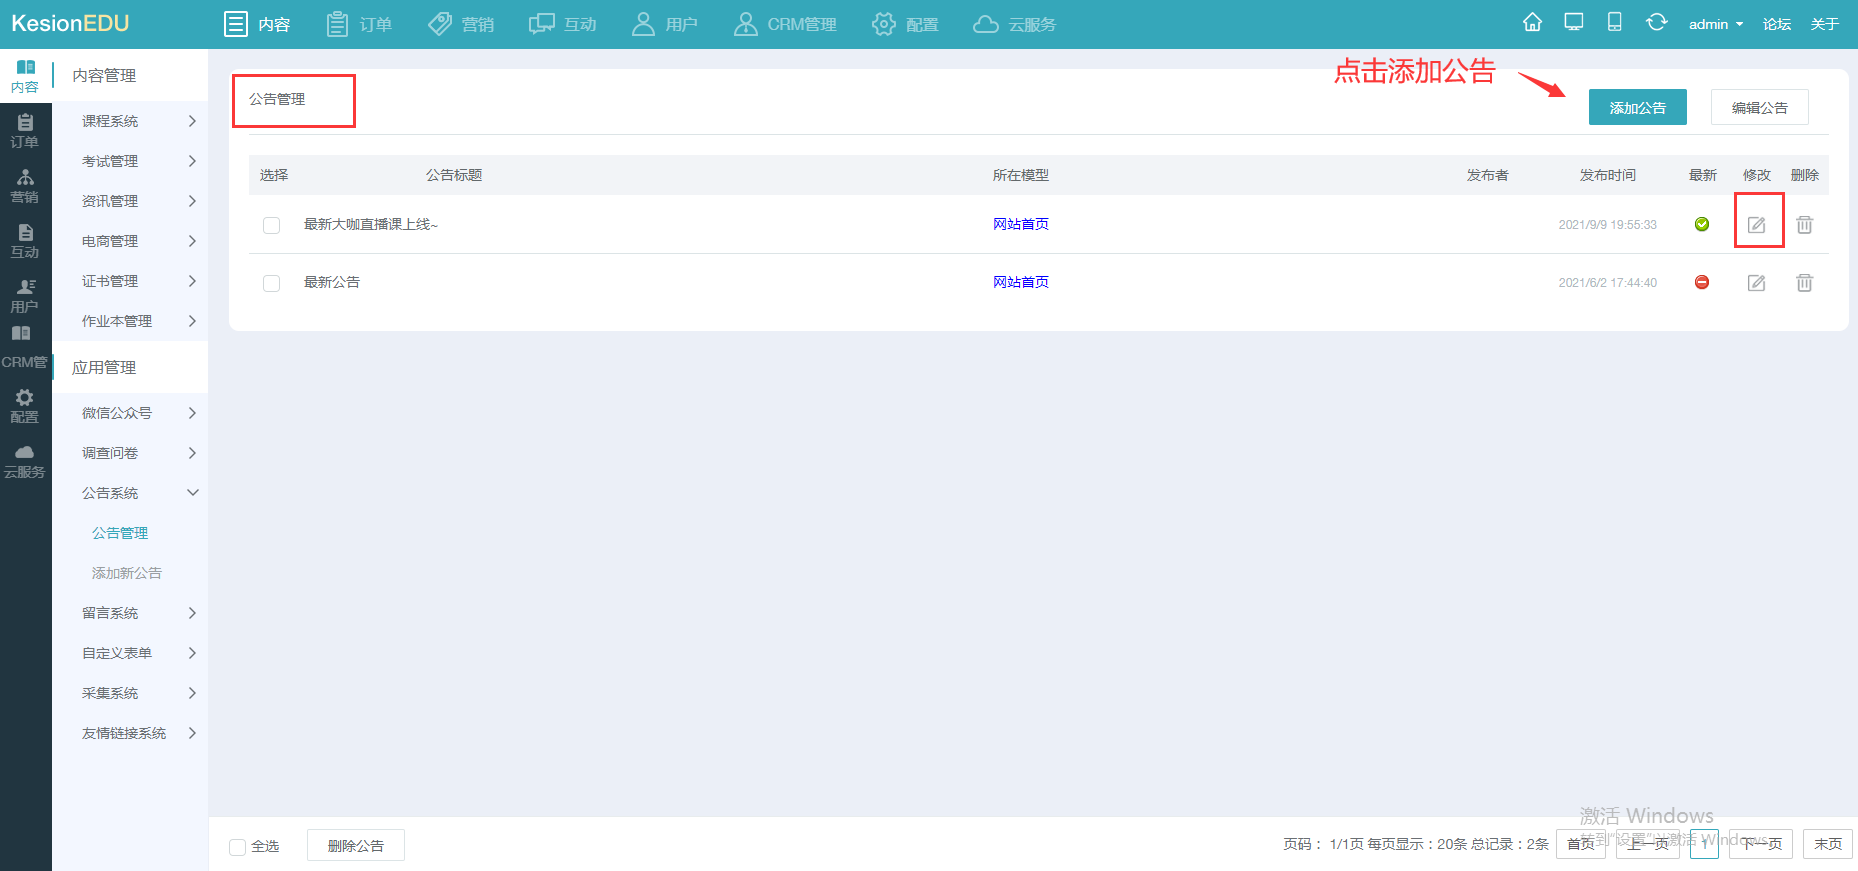The image size is (1858, 871).
Task: Click 下一页 pagination button
Action: 1761,844
